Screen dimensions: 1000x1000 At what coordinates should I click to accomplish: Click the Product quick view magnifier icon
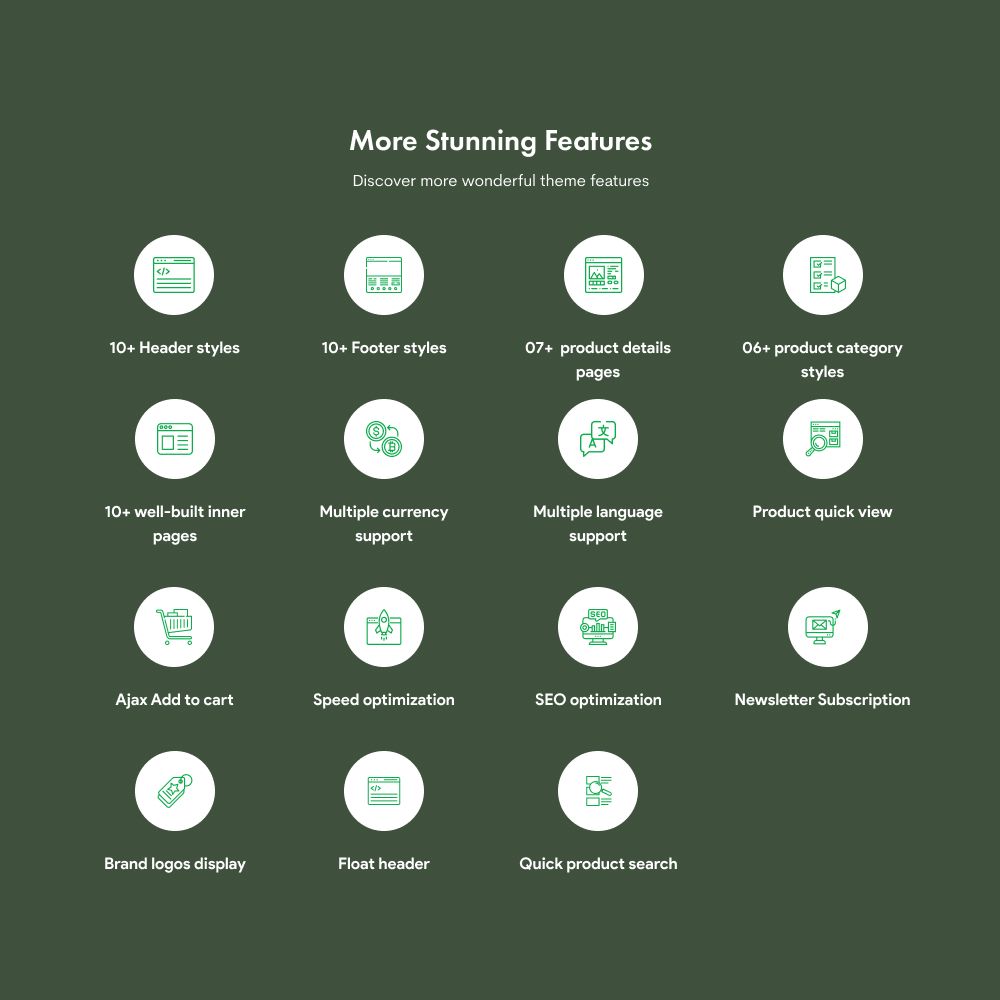pyautogui.click(x=822, y=439)
